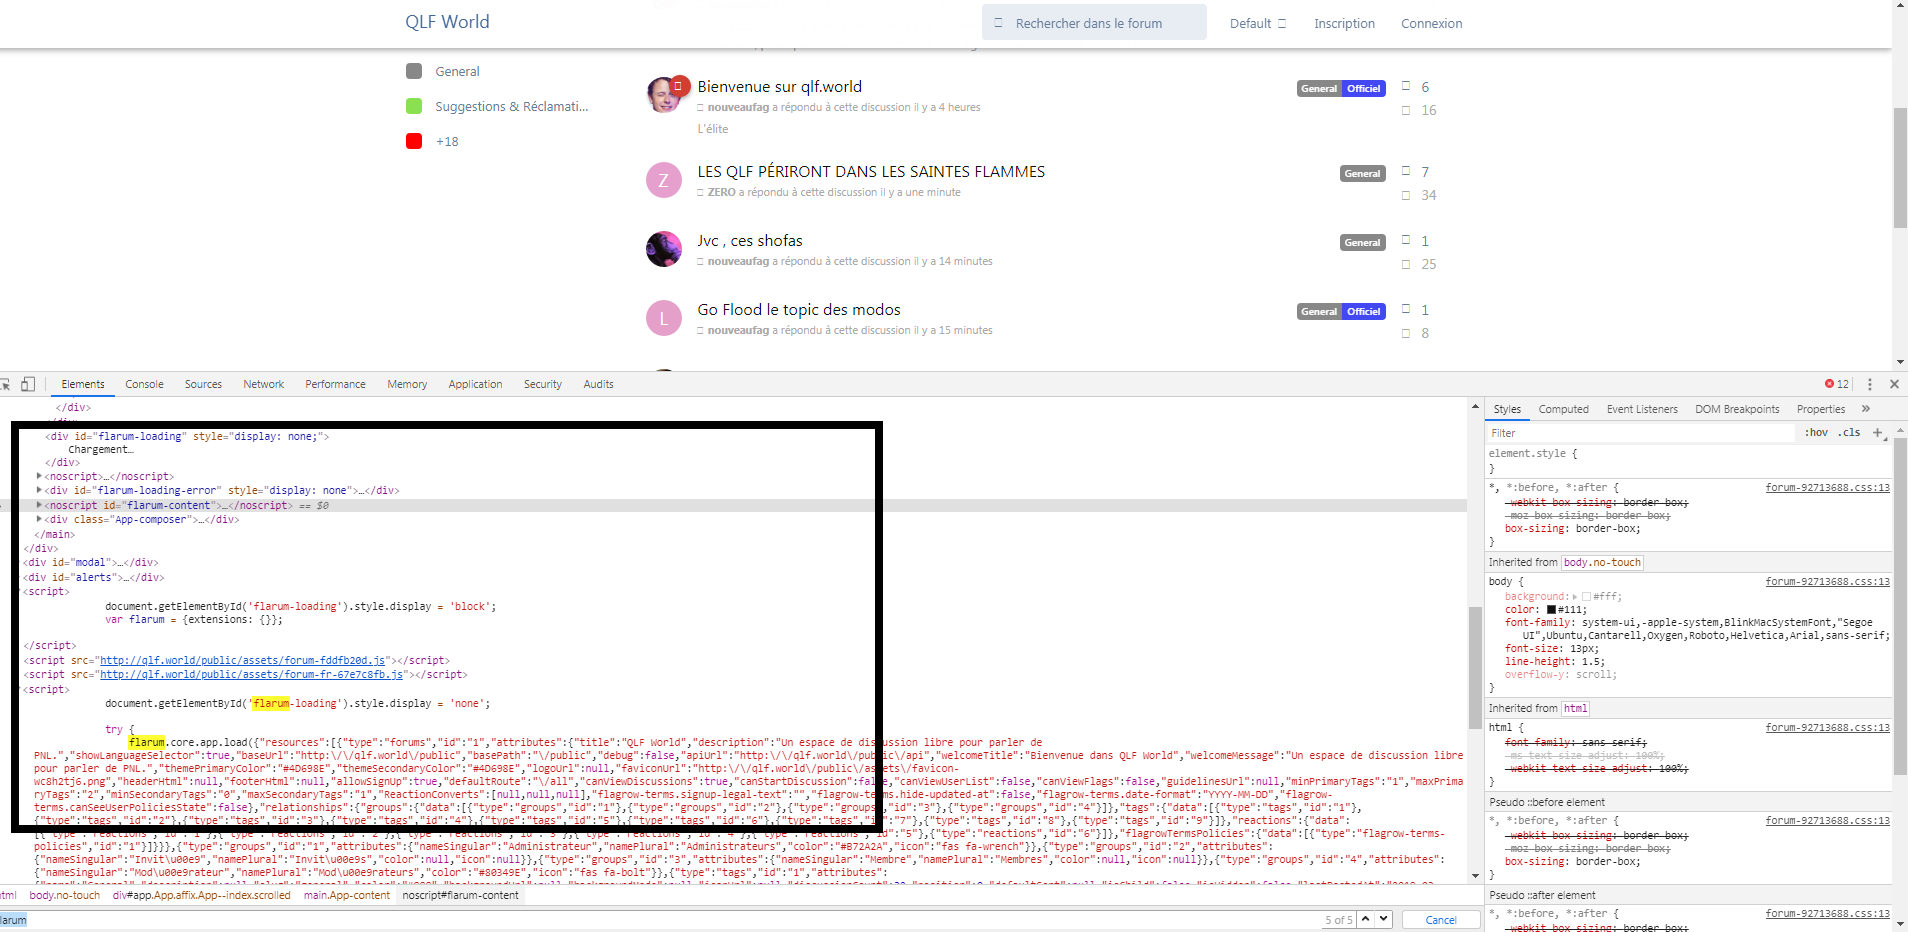Open Go Flood le topic des modos
The image size is (1908, 932).
tap(799, 310)
